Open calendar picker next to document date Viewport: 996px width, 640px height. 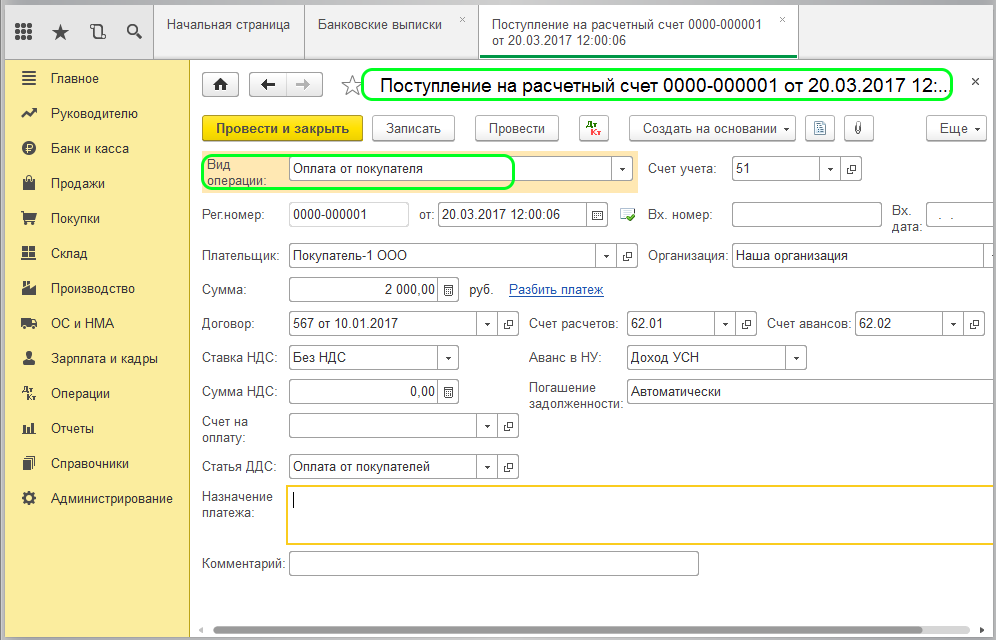[x=598, y=214]
